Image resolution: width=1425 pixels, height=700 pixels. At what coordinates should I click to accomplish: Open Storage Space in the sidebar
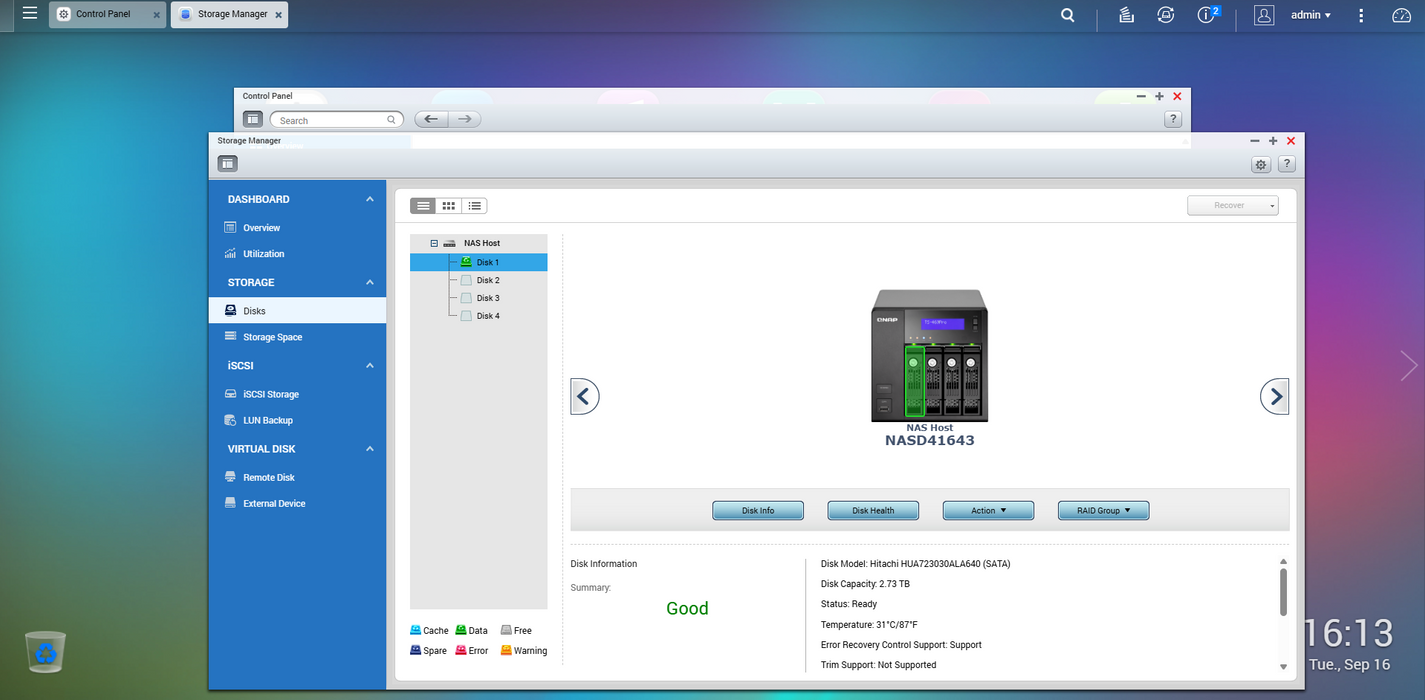pos(297,337)
